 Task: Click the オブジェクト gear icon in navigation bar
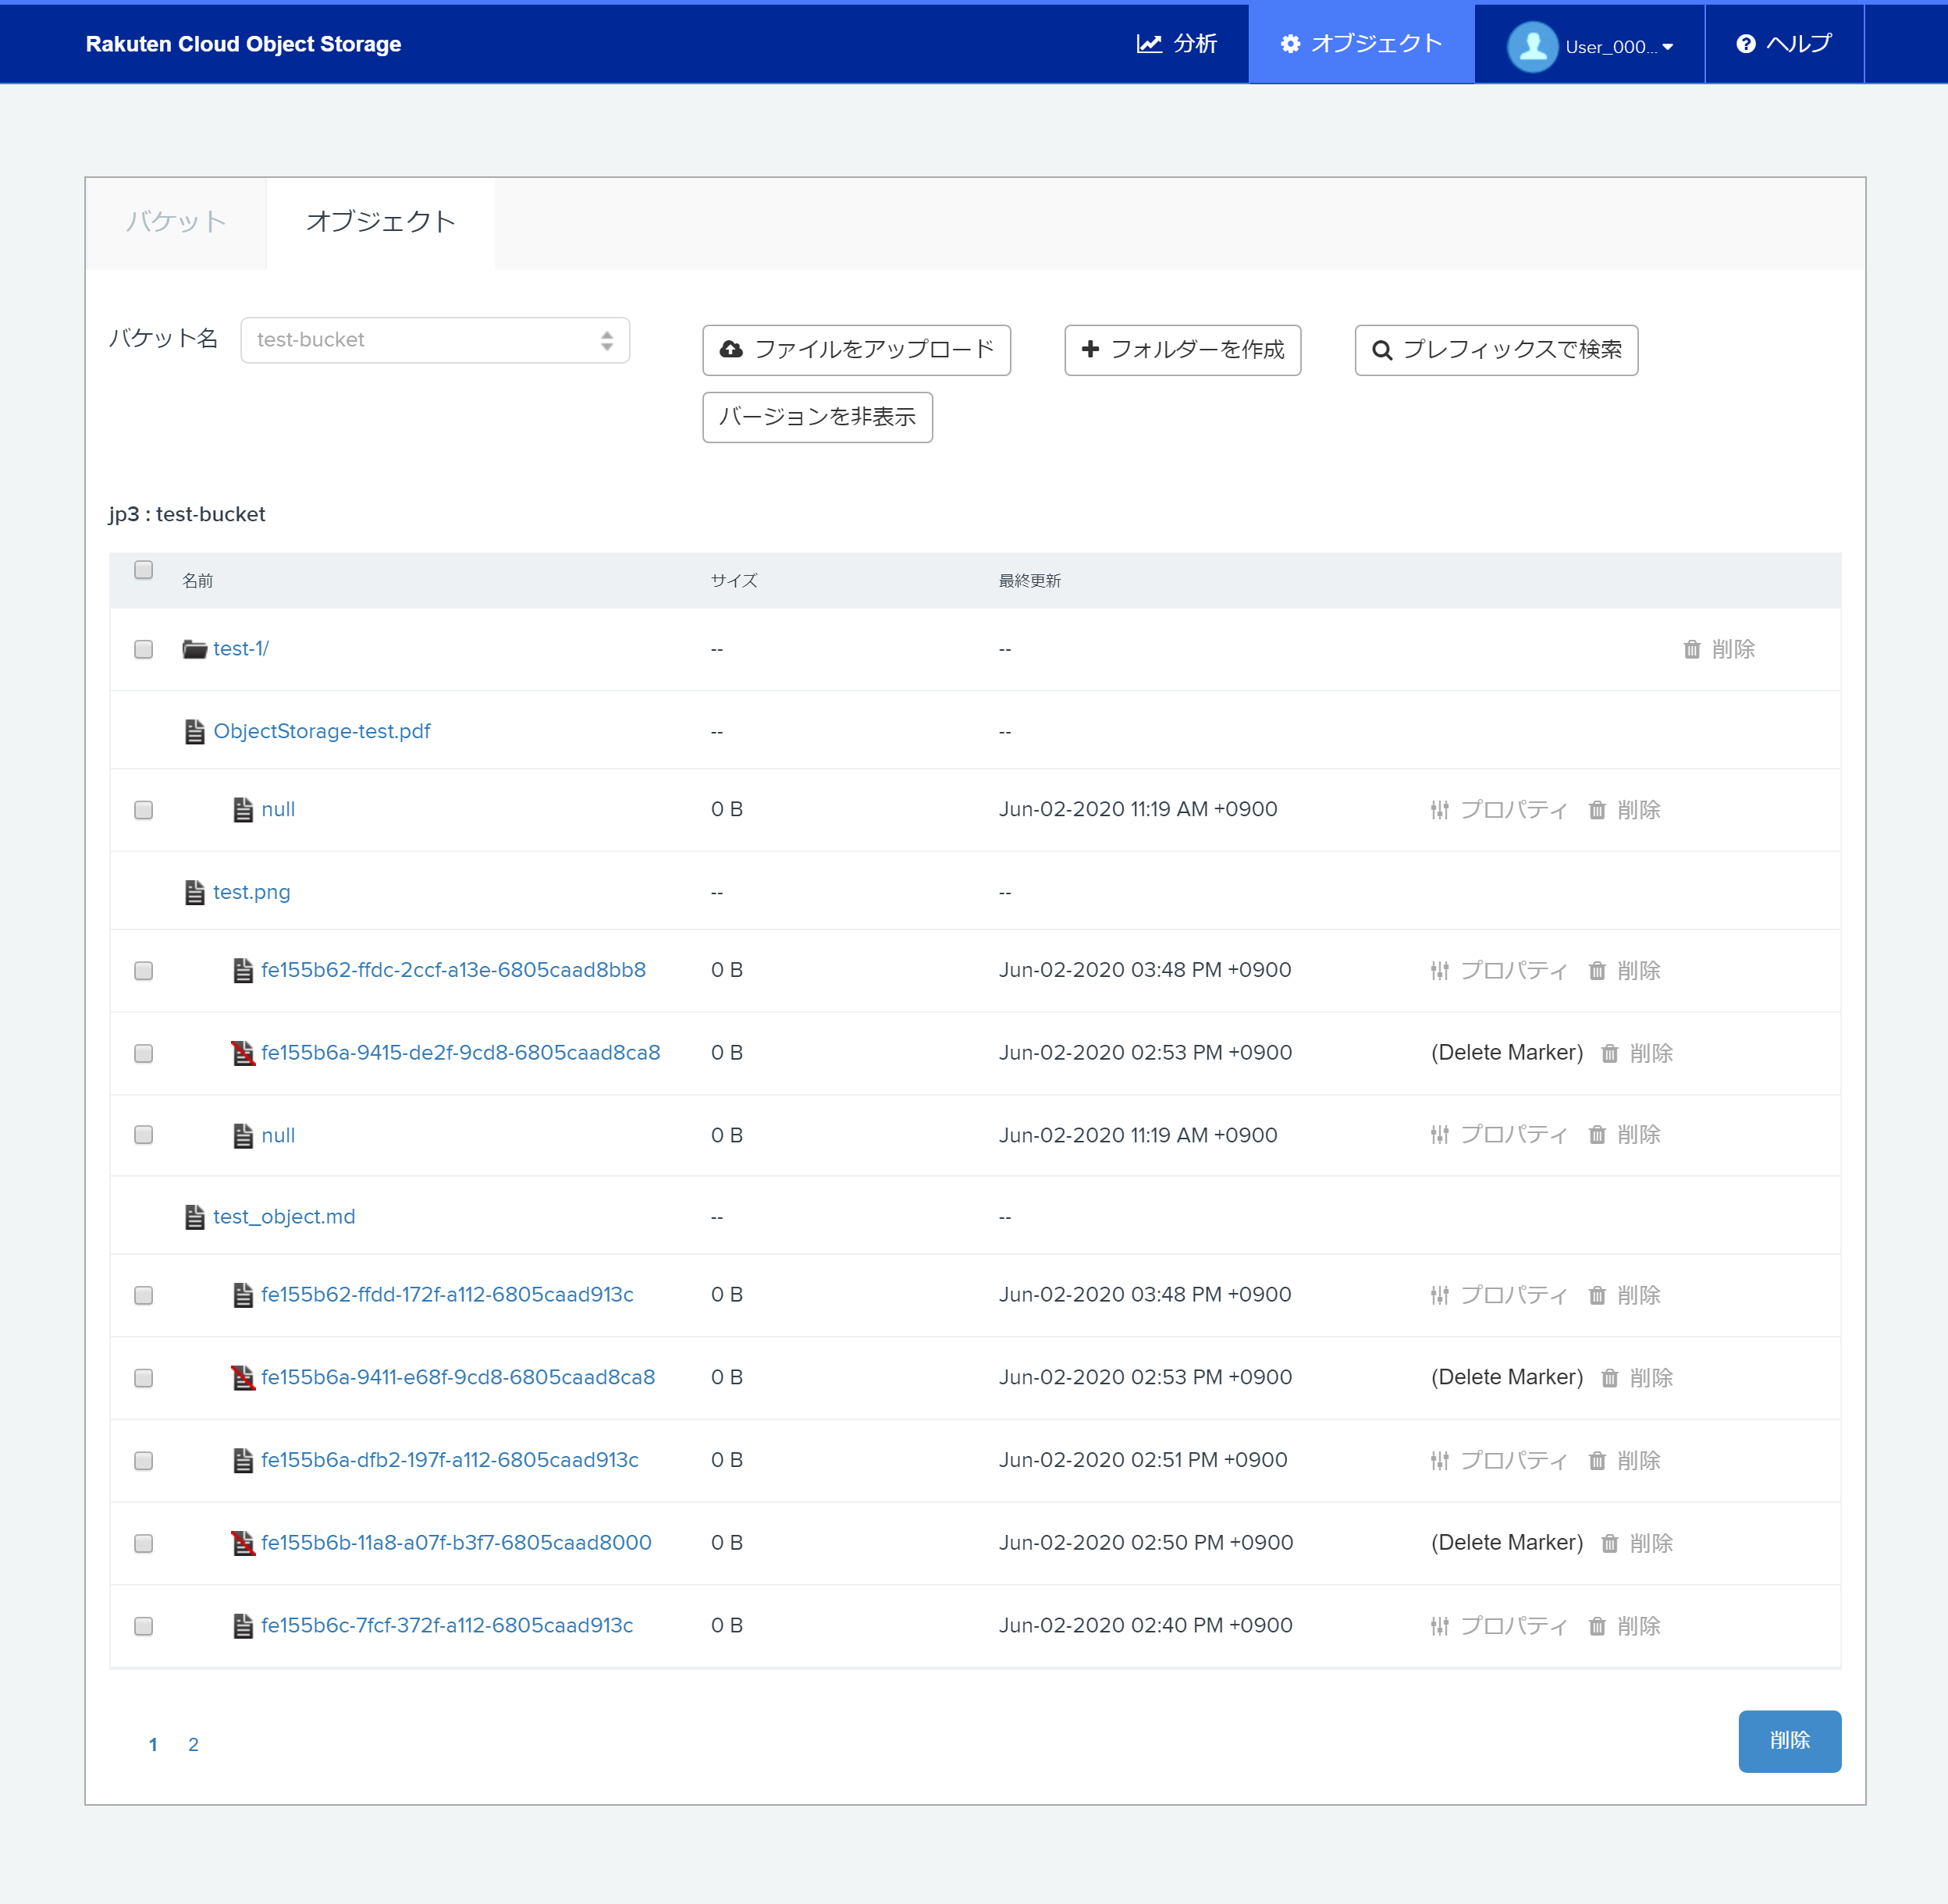tap(1290, 43)
